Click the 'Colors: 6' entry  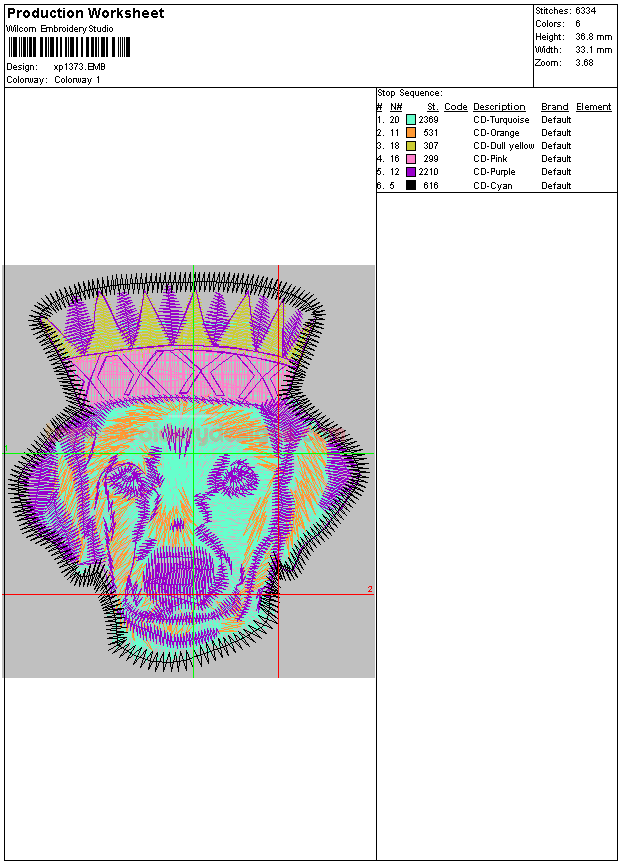pos(558,24)
